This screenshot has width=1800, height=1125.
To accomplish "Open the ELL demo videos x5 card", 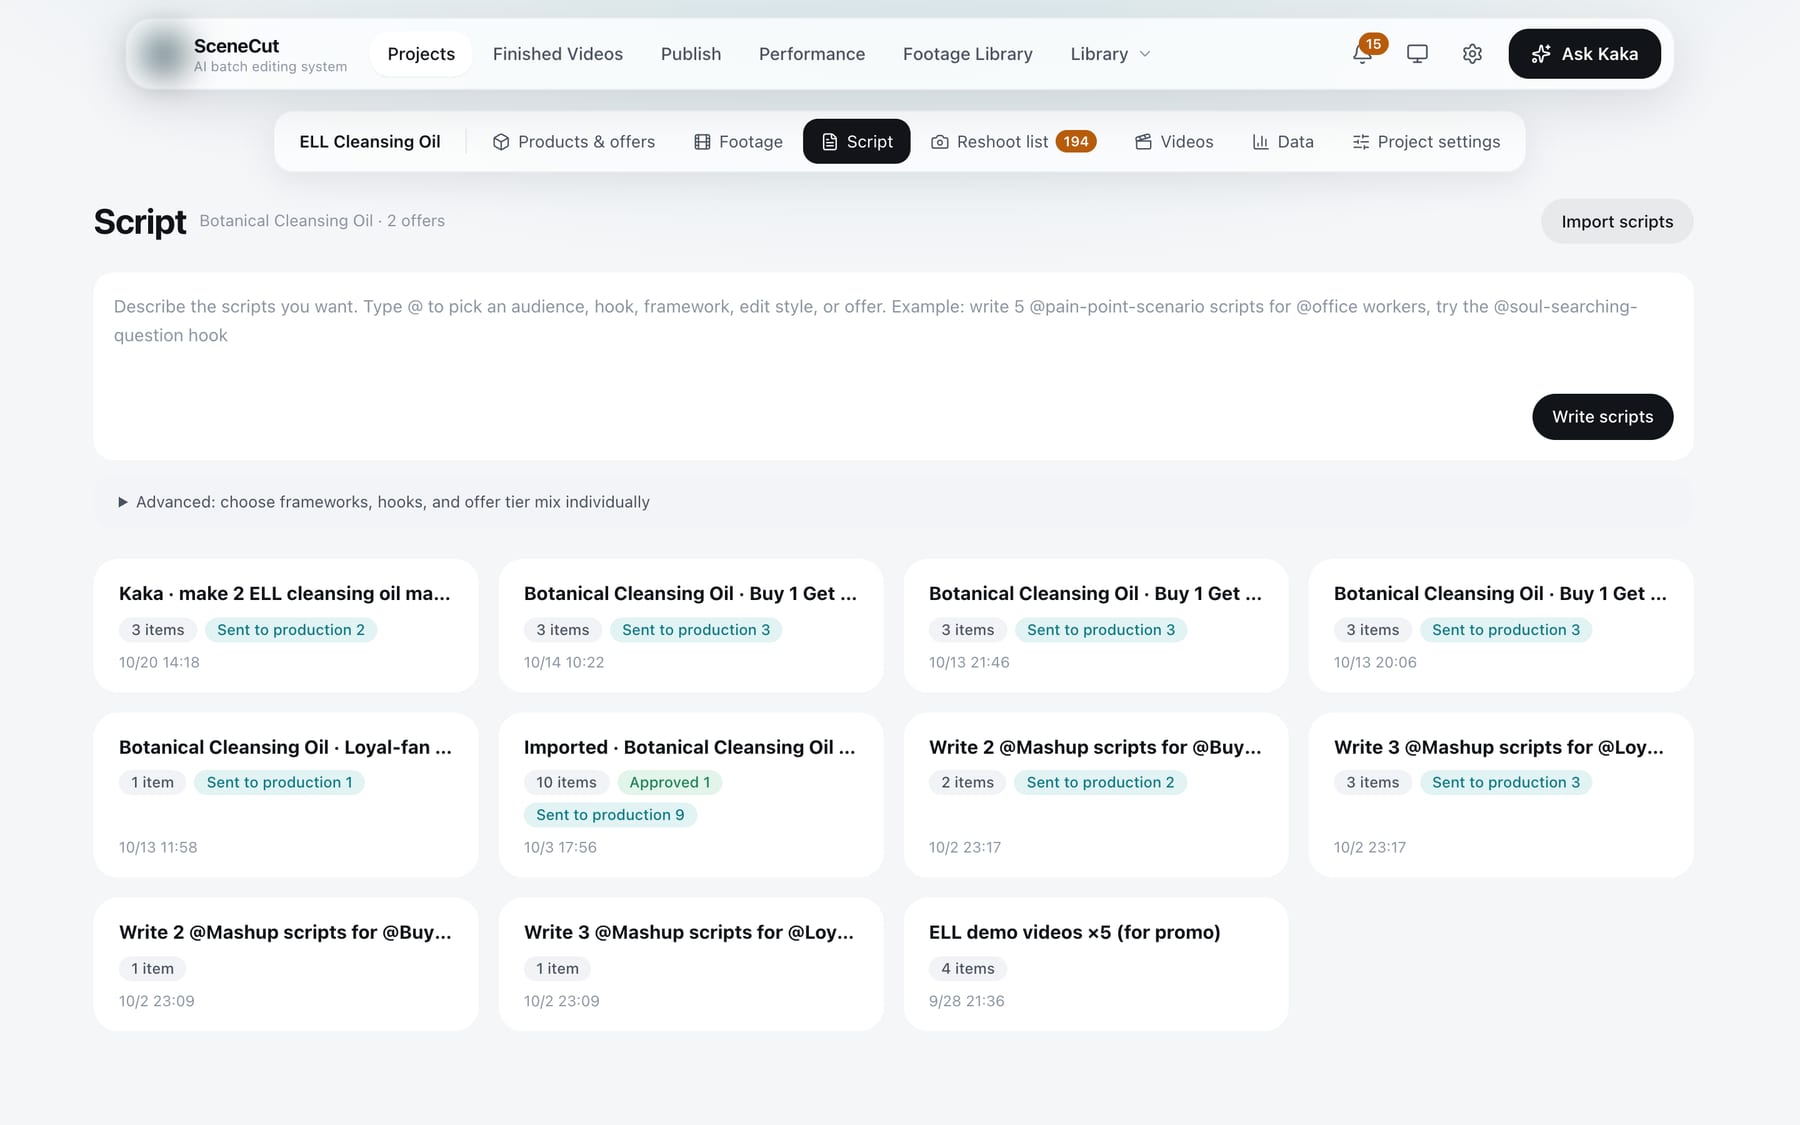I will (1096, 964).
